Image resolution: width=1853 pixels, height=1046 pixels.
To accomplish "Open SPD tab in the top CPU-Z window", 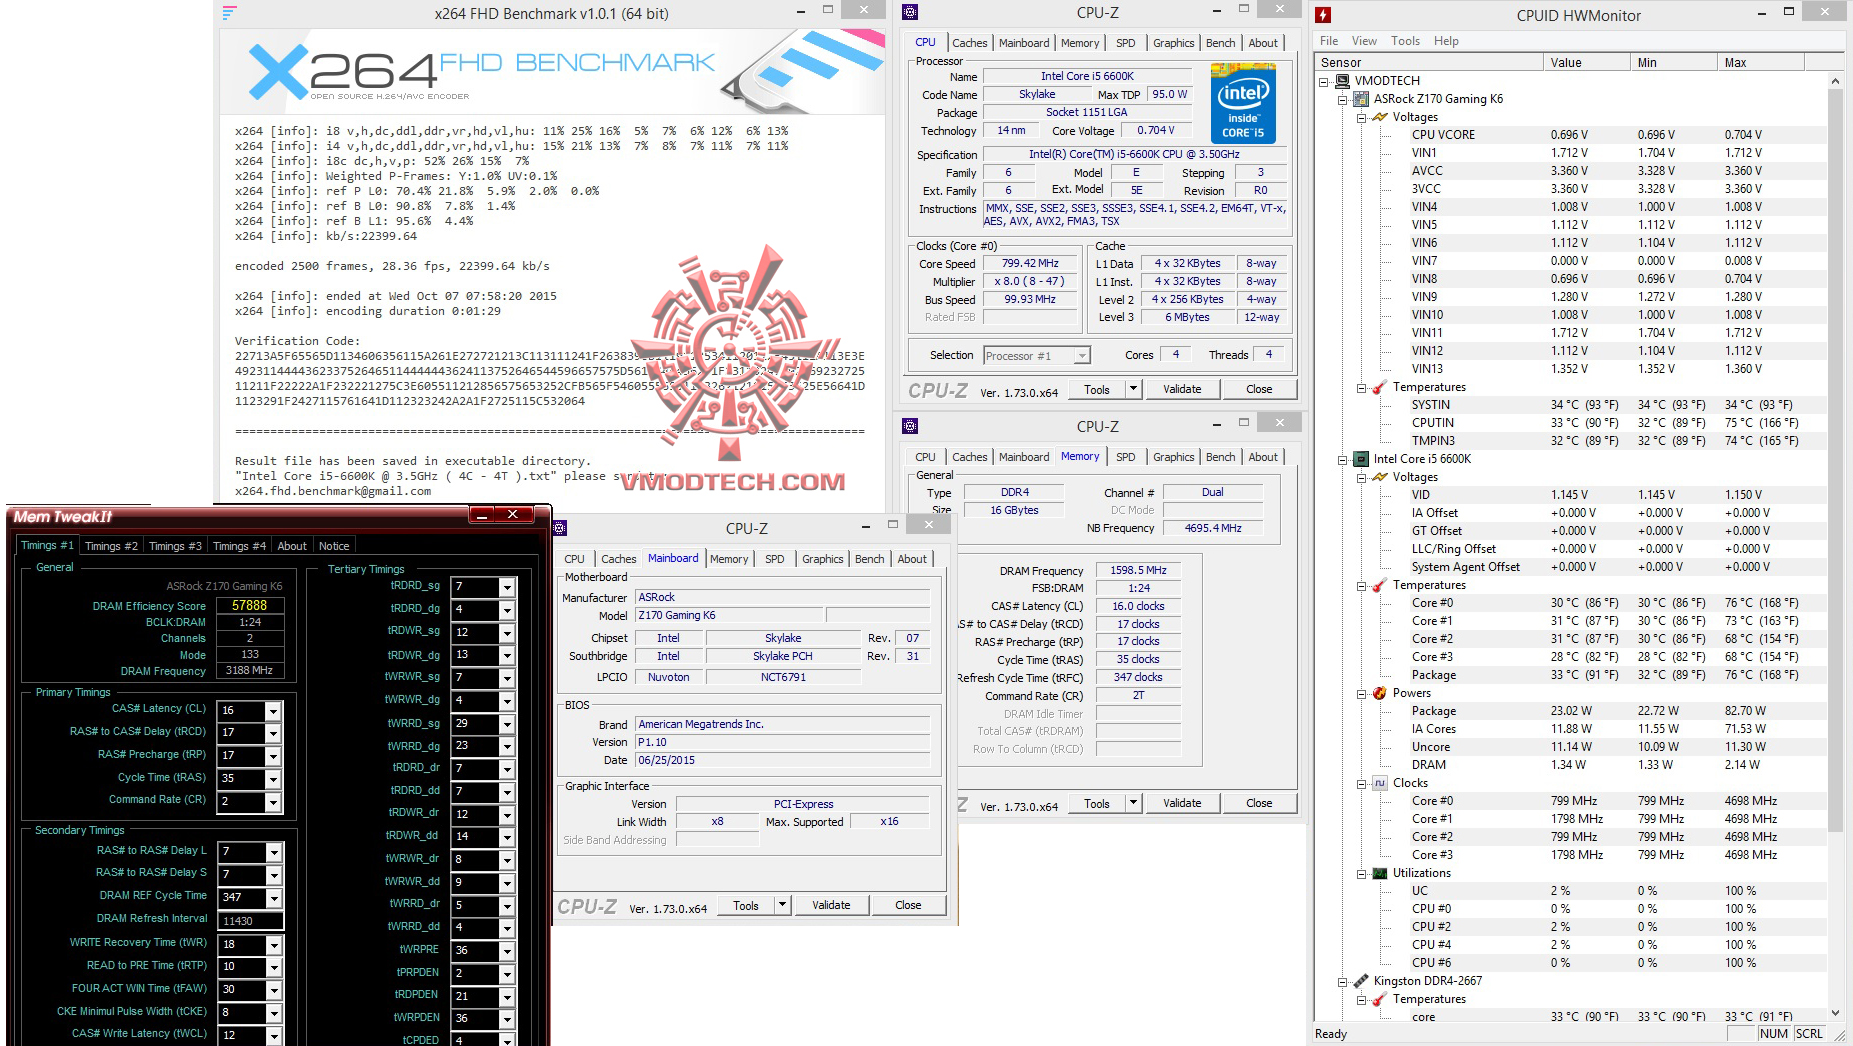I will pos(1126,43).
